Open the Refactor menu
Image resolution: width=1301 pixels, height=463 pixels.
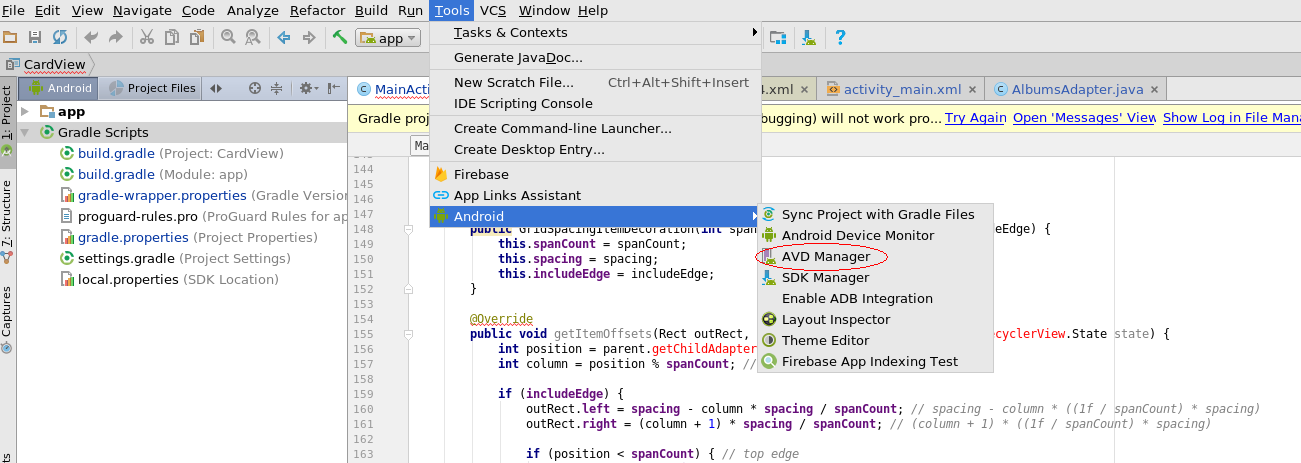point(317,10)
